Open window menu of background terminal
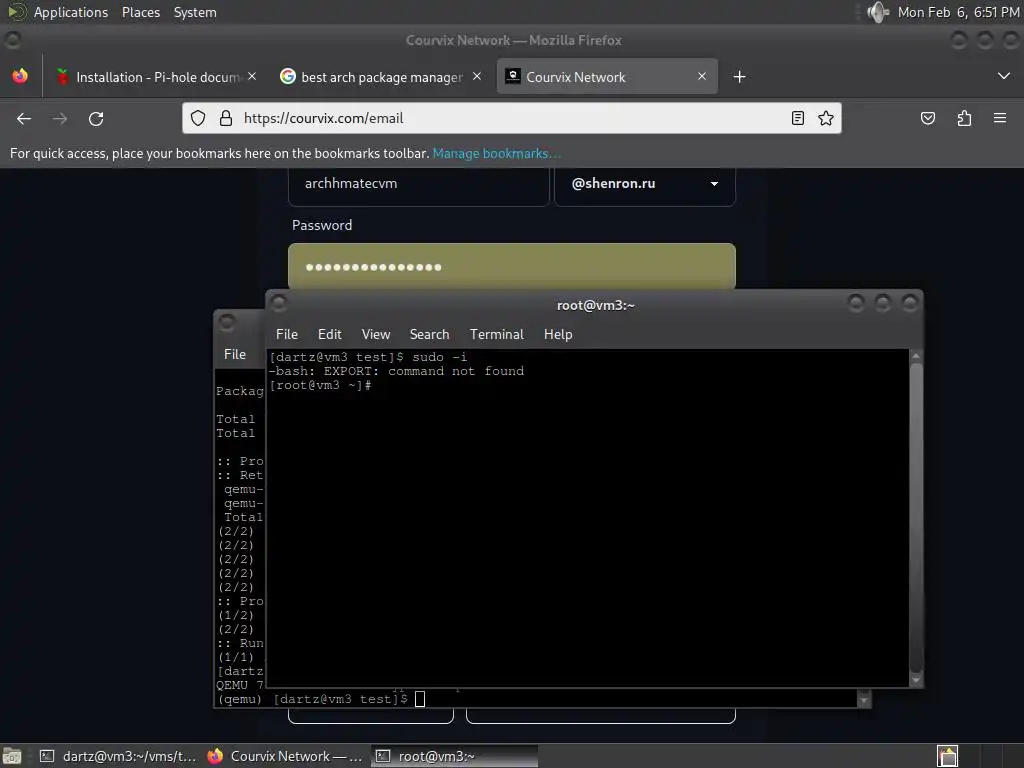Image resolution: width=1024 pixels, height=768 pixels. [227, 322]
